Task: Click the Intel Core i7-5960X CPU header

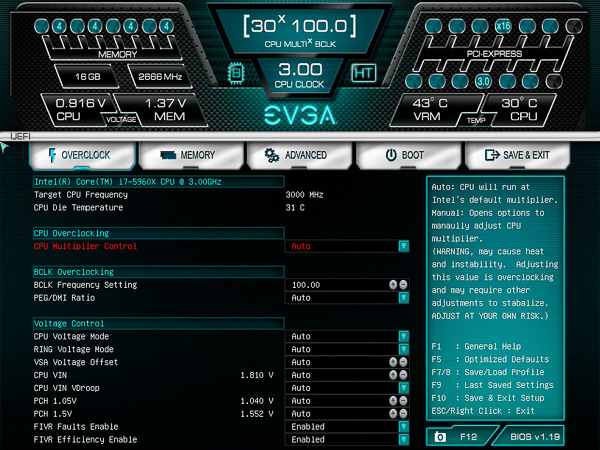Action: pos(158,182)
